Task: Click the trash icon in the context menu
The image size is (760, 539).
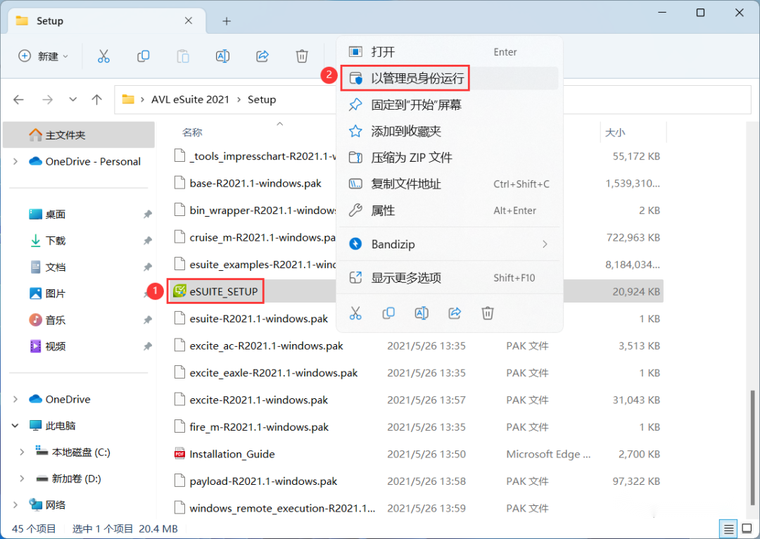Action: point(488,313)
